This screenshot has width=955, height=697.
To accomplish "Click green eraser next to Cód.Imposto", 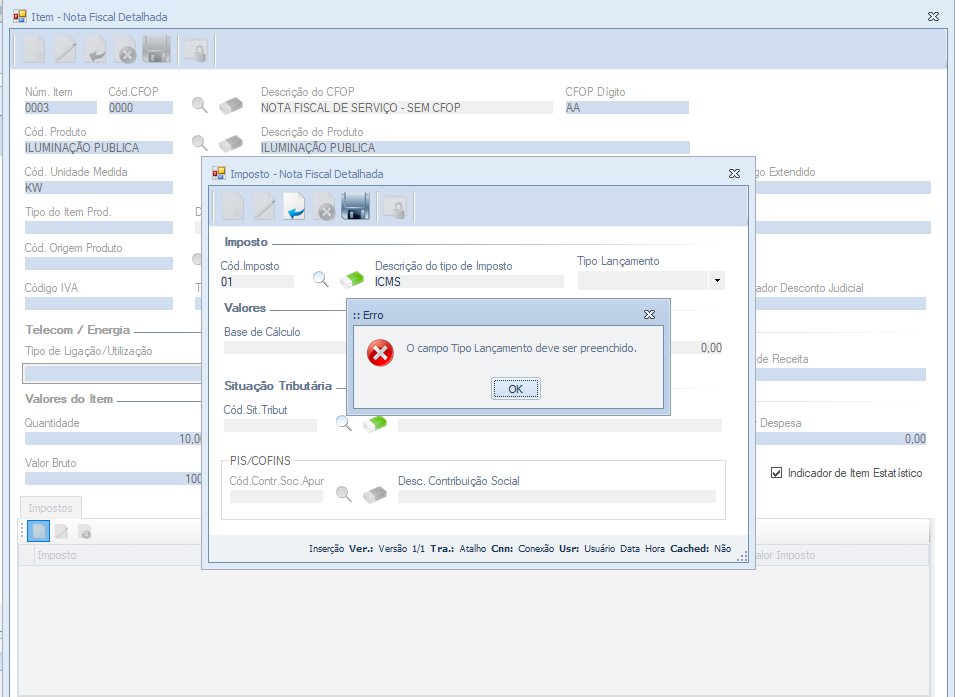I will pyautogui.click(x=352, y=280).
